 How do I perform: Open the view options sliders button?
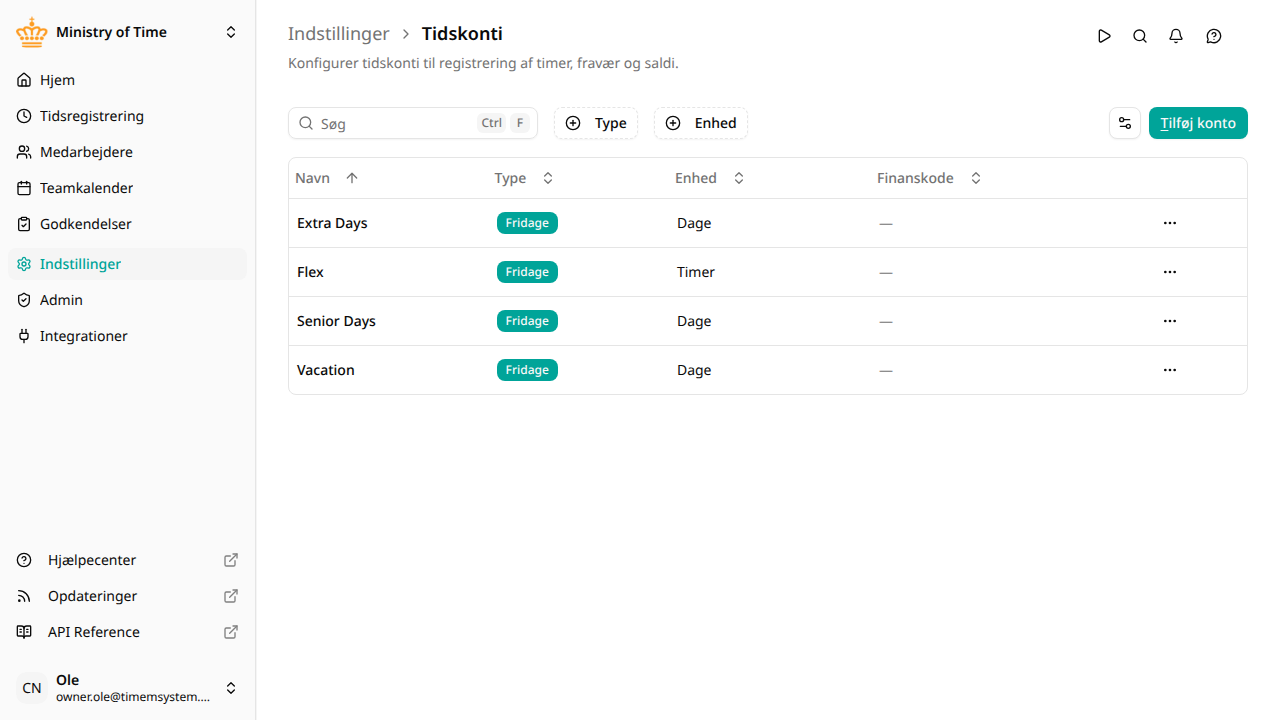tap(1125, 123)
